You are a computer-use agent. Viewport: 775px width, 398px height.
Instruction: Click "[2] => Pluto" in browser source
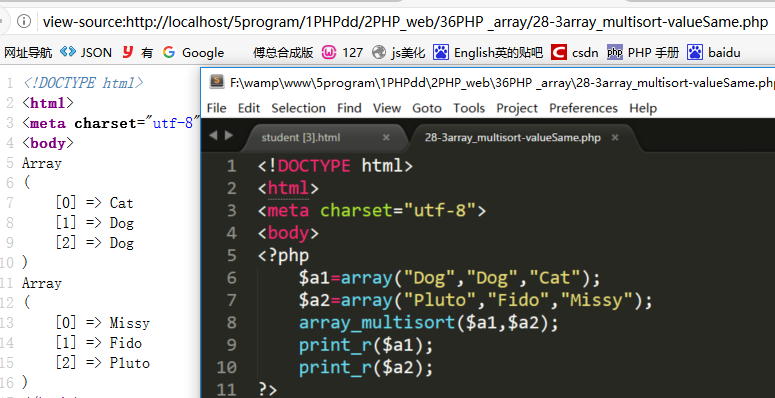[x=102, y=363]
